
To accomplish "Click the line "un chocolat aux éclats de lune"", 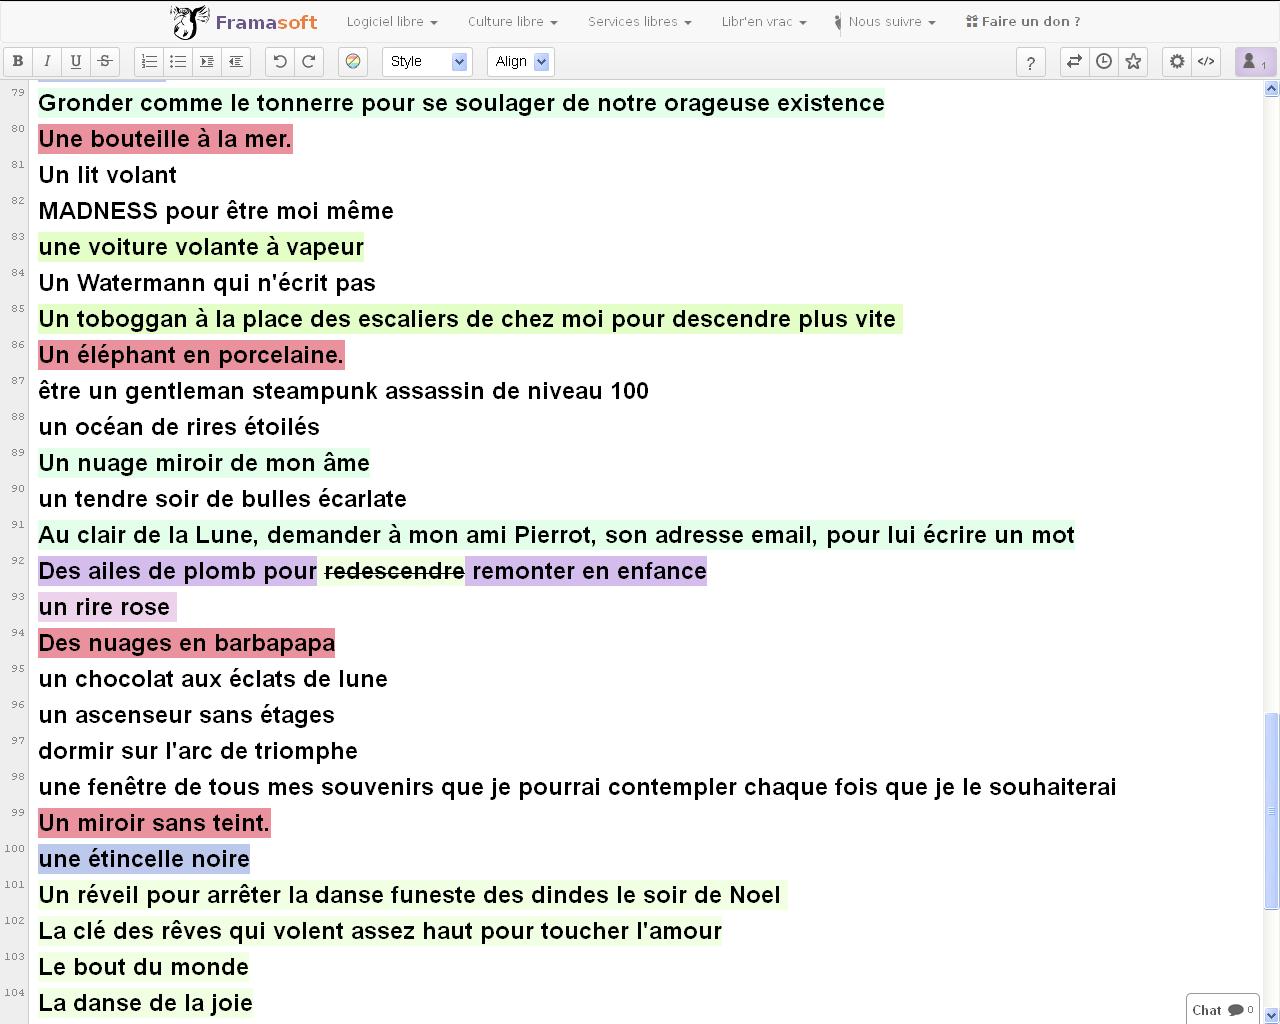I will click(213, 679).
